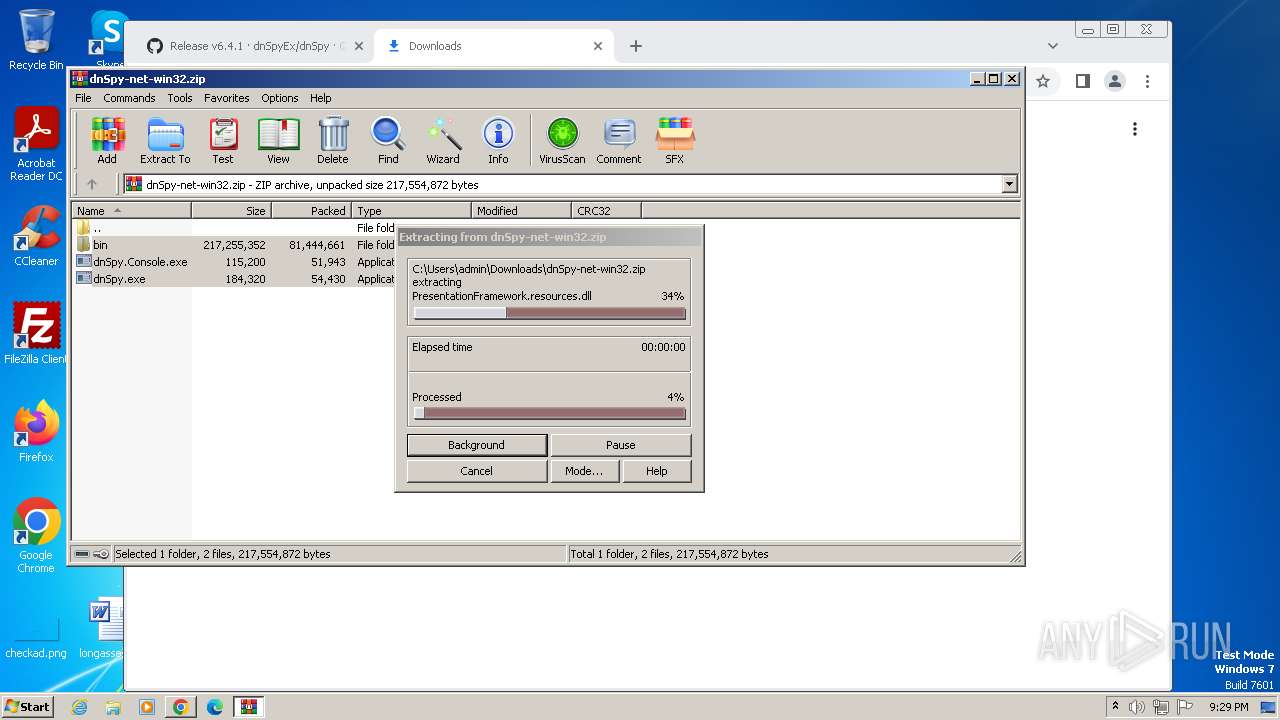Open the Commands menu
Screen dimensions: 1280x720
(x=129, y=98)
